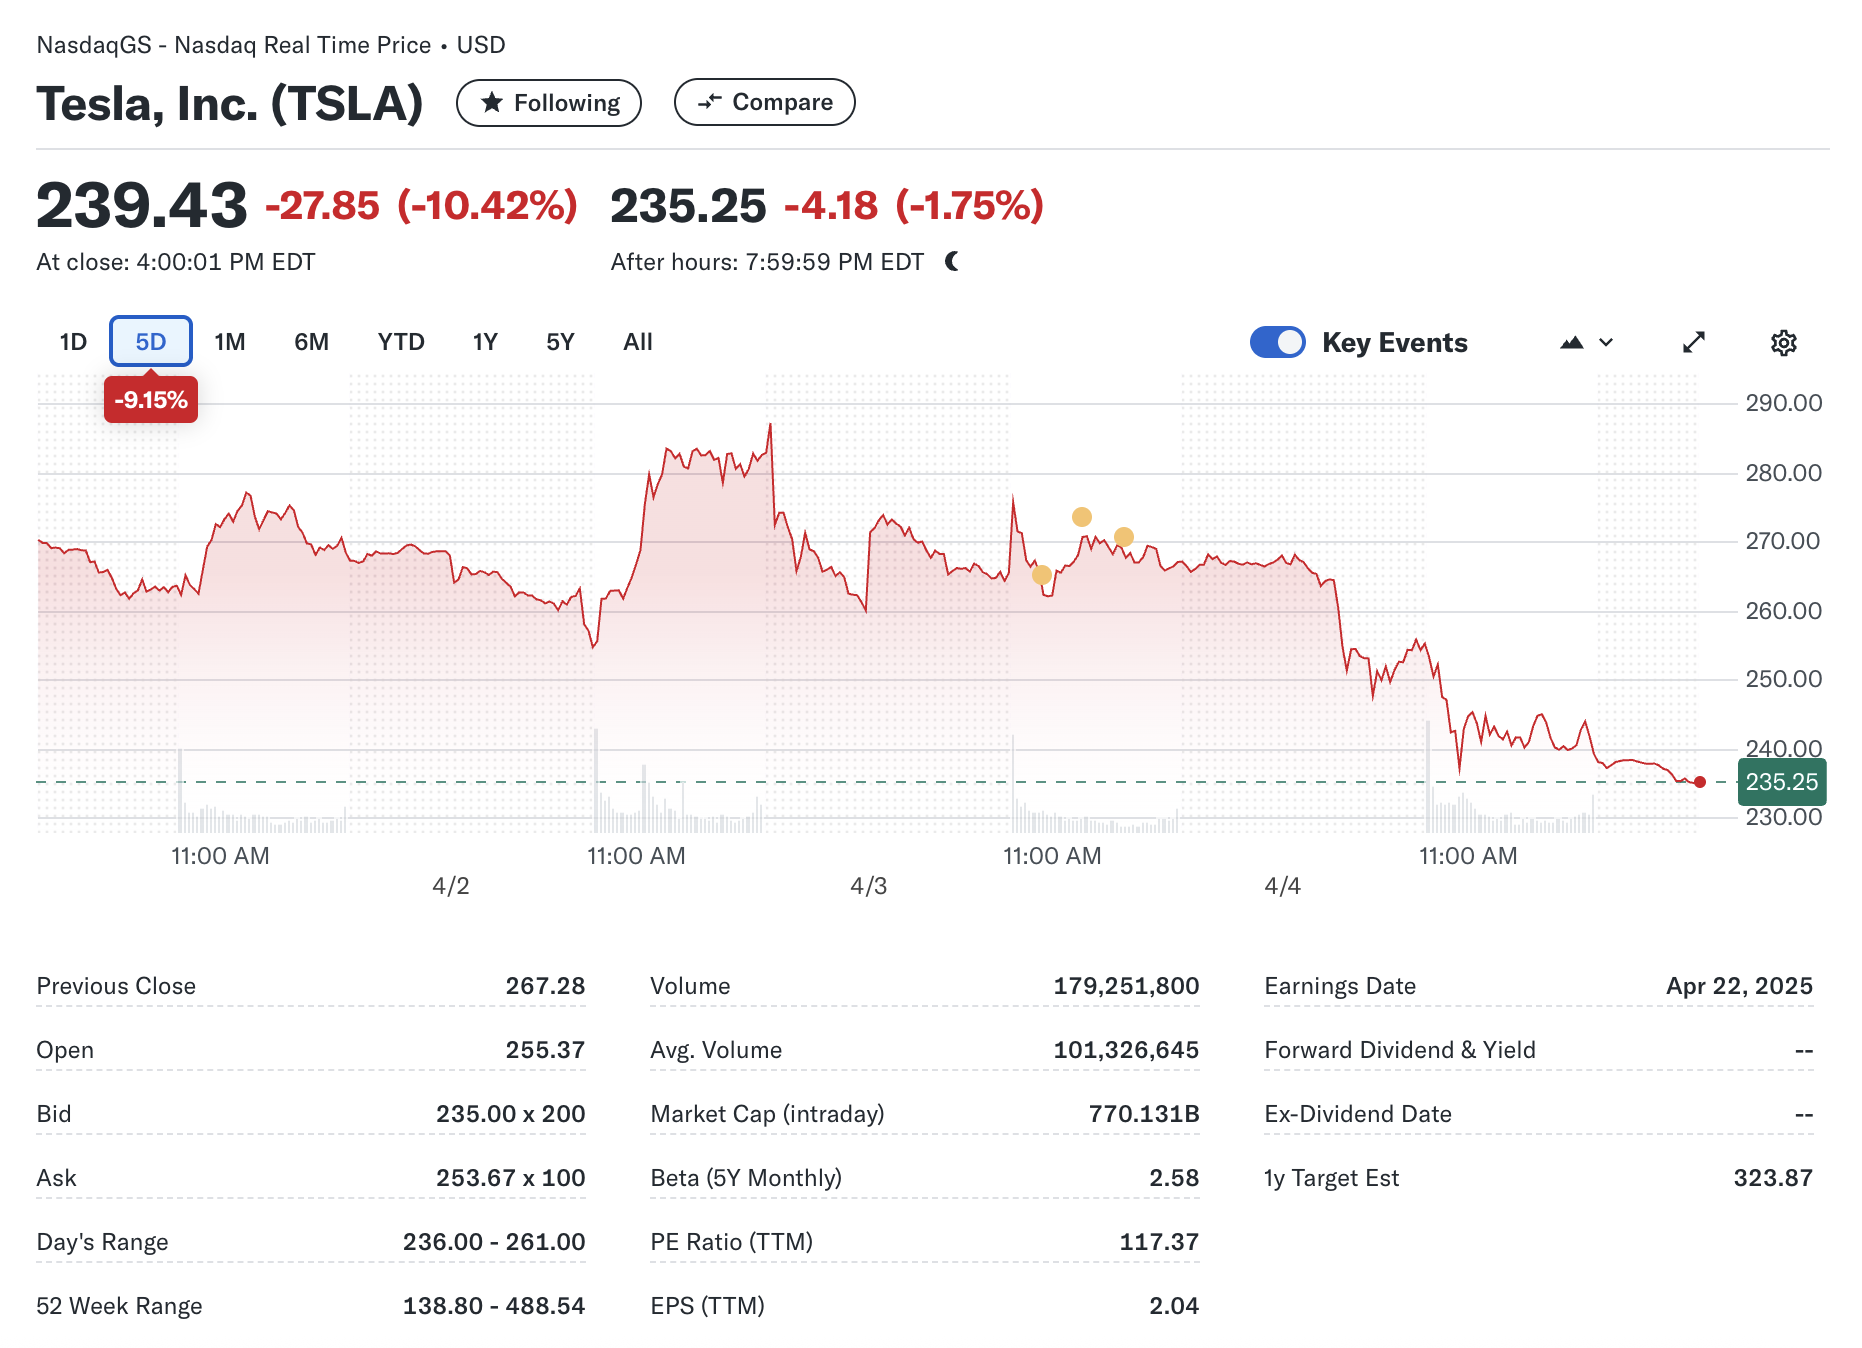This screenshot has width=1862, height=1348.
Task: Click the closing price 239.43
Action: tap(141, 206)
